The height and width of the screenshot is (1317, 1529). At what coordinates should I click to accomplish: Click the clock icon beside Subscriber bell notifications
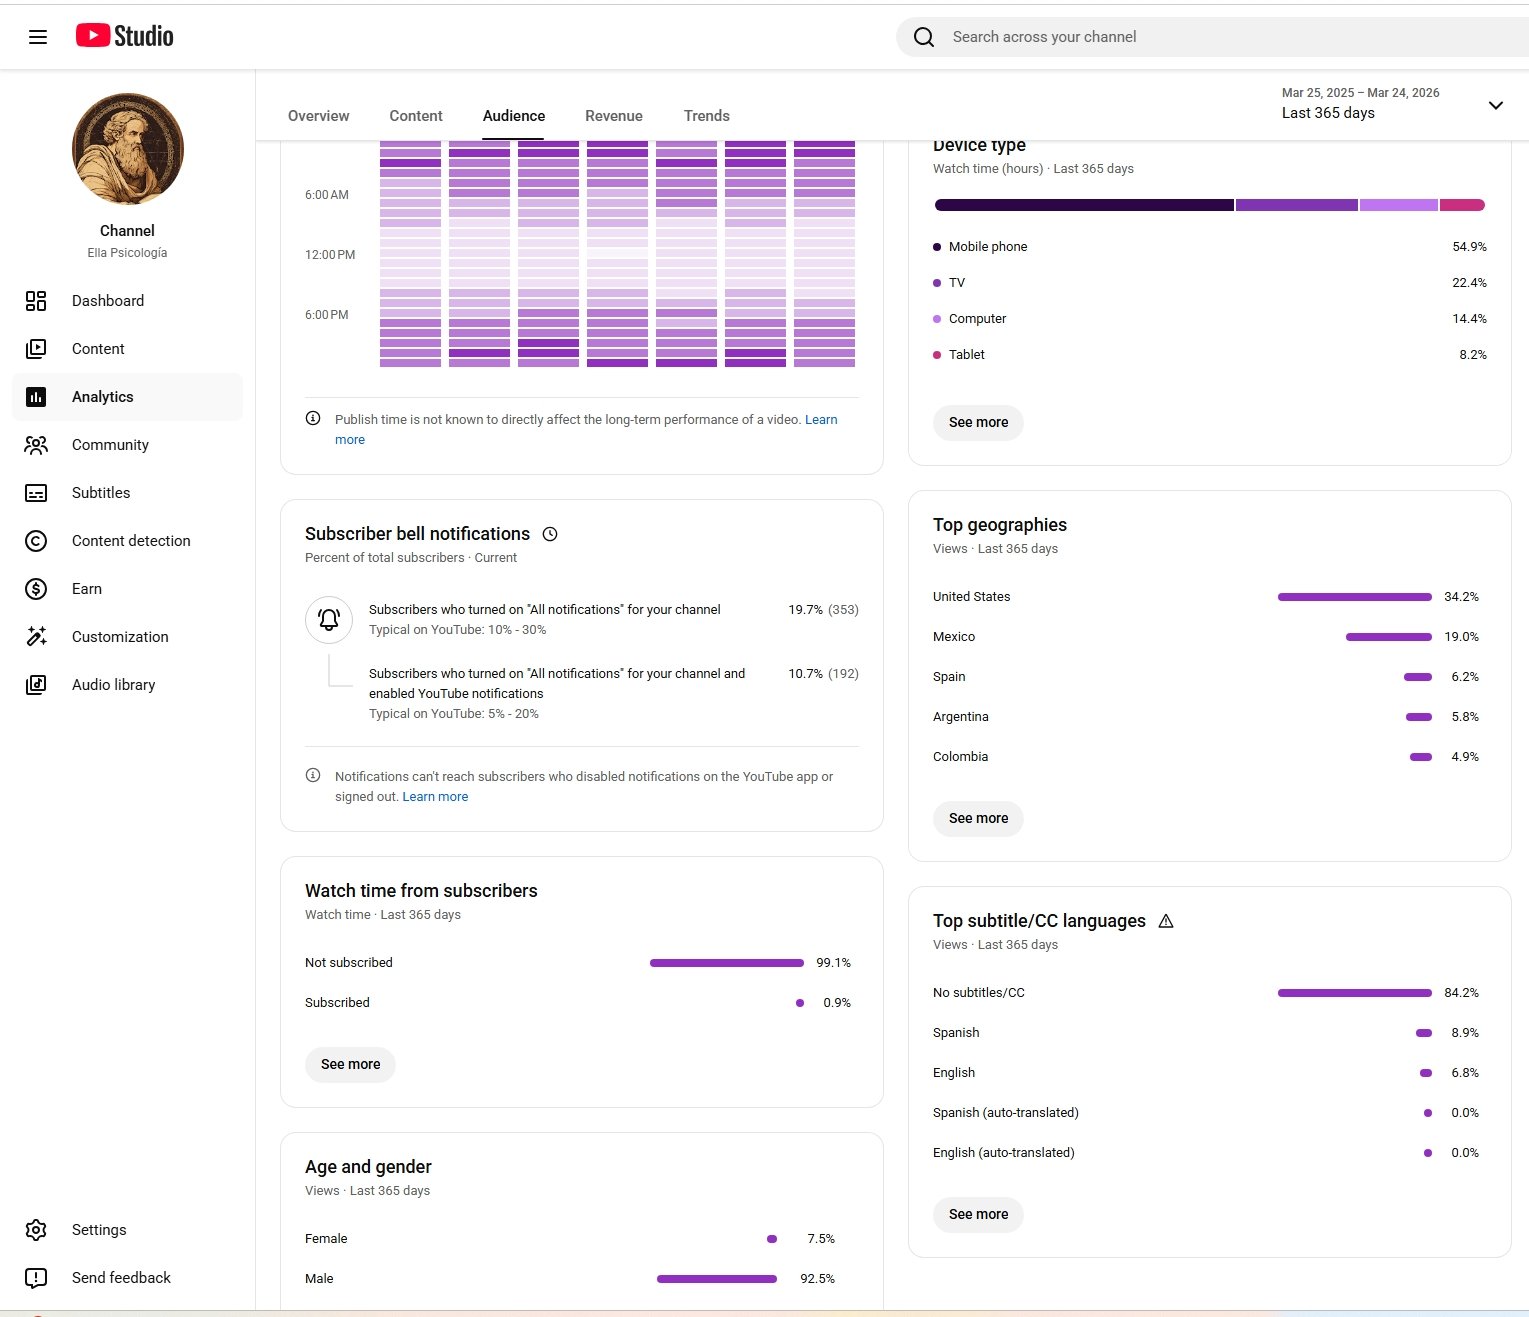coord(550,534)
